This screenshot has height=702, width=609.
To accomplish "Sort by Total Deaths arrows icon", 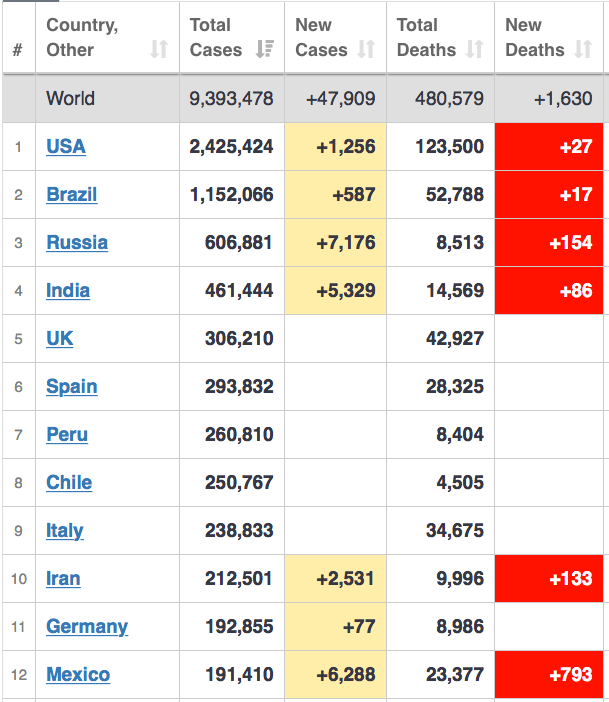I will click(475, 50).
